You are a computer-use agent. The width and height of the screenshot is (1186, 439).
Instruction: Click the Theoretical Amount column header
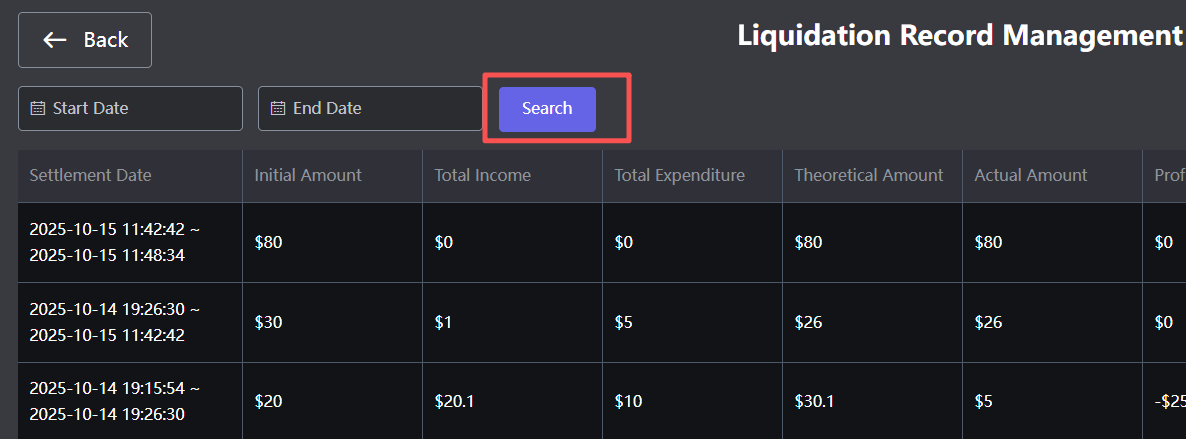tap(868, 176)
